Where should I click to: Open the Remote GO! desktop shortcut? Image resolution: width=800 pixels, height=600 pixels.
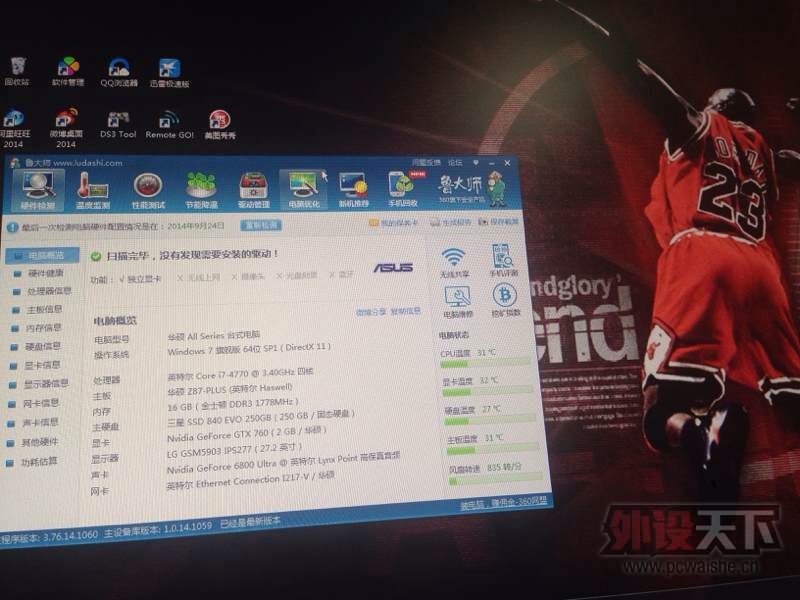click(x=169, y=125)
